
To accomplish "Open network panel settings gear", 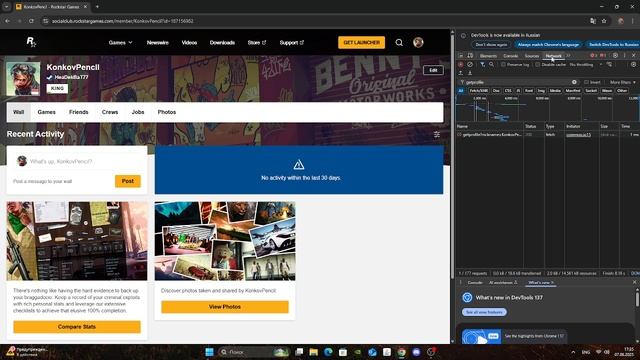I will point(633,64).
